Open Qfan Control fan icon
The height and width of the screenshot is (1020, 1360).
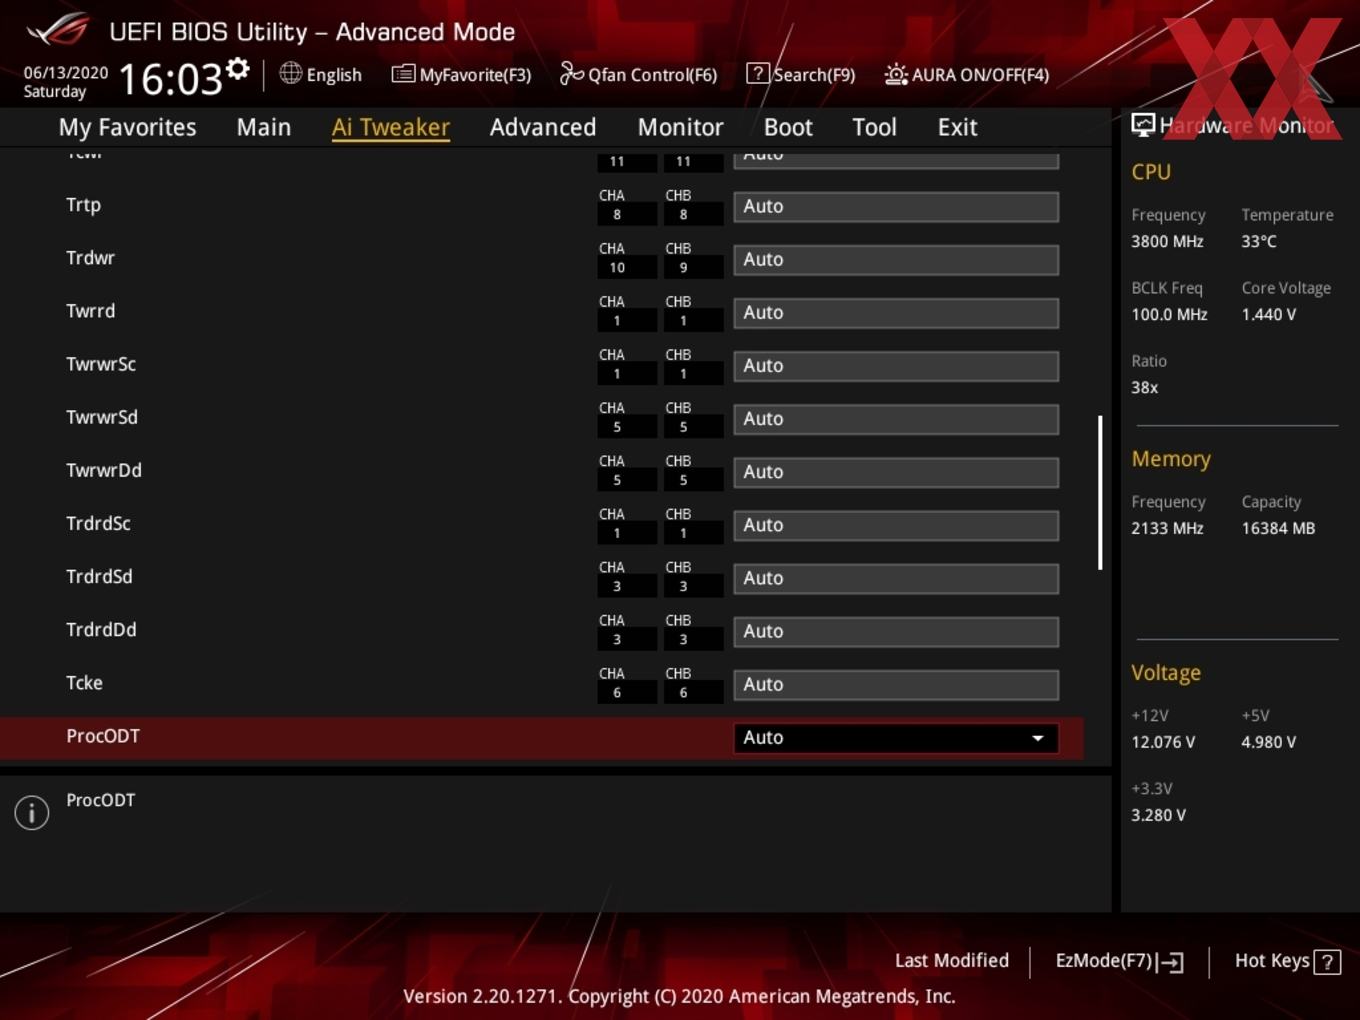[571, 73]
